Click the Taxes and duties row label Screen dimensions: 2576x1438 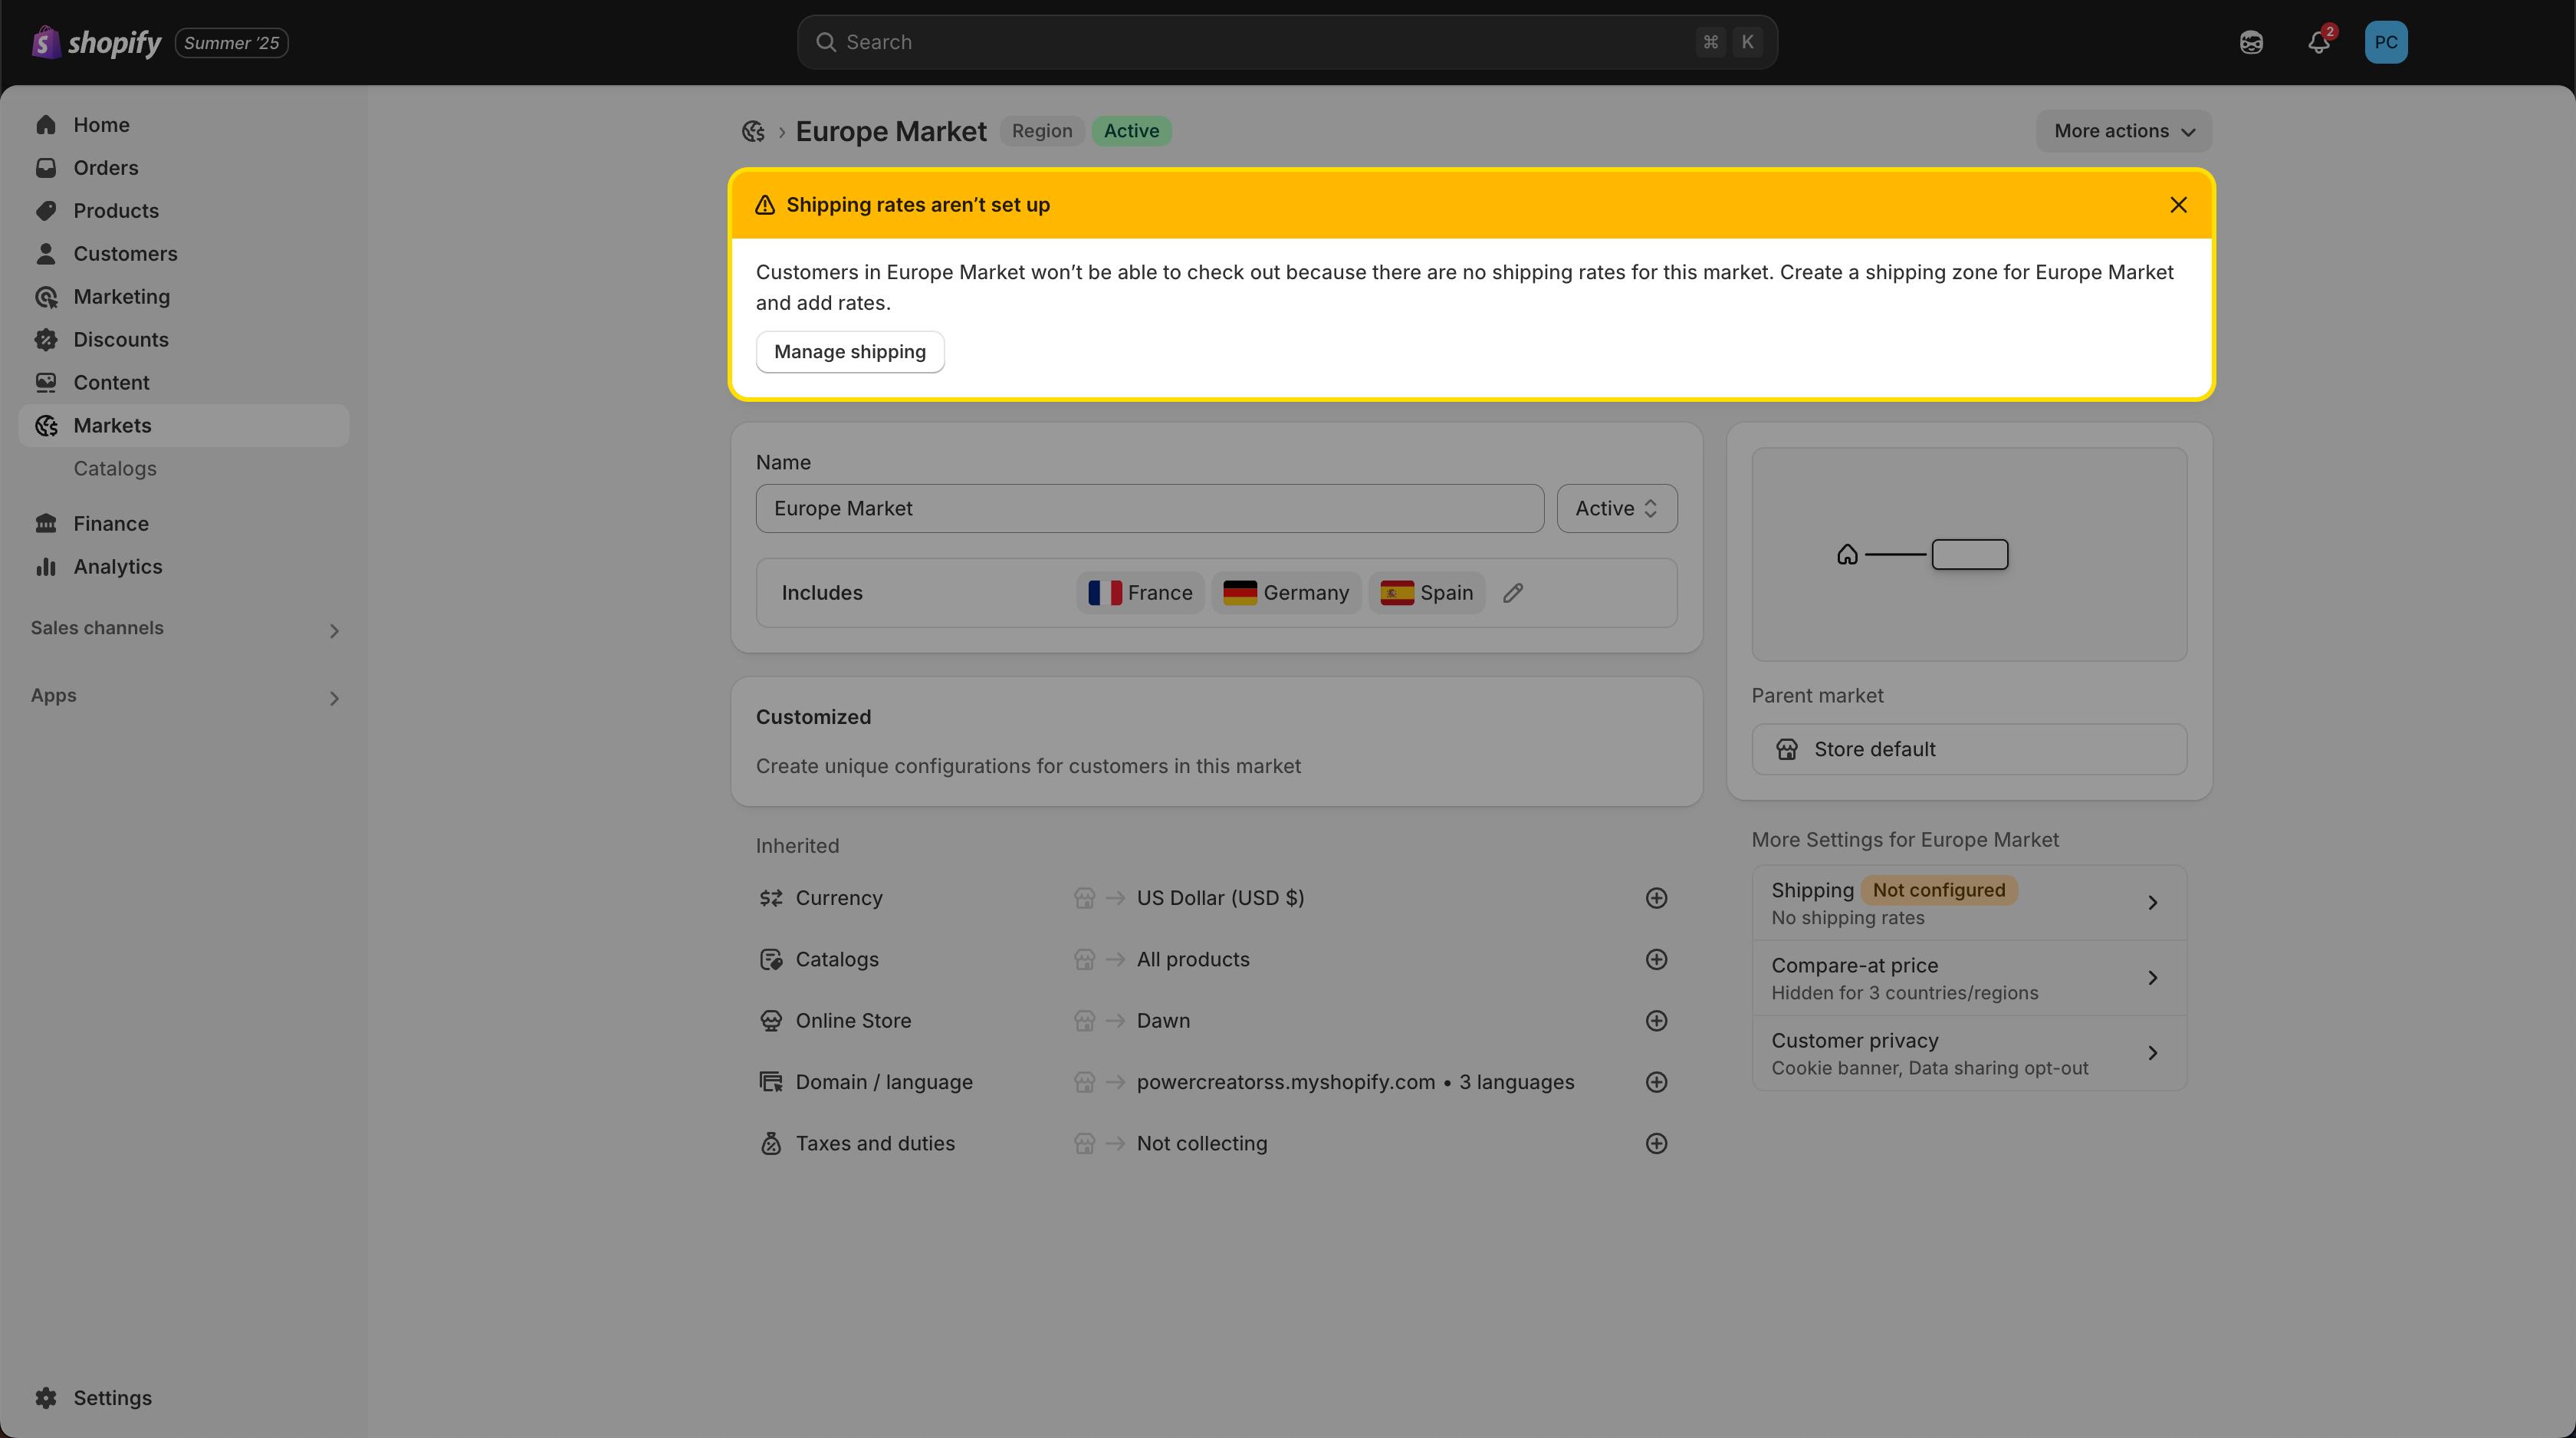click(875, 1143)
